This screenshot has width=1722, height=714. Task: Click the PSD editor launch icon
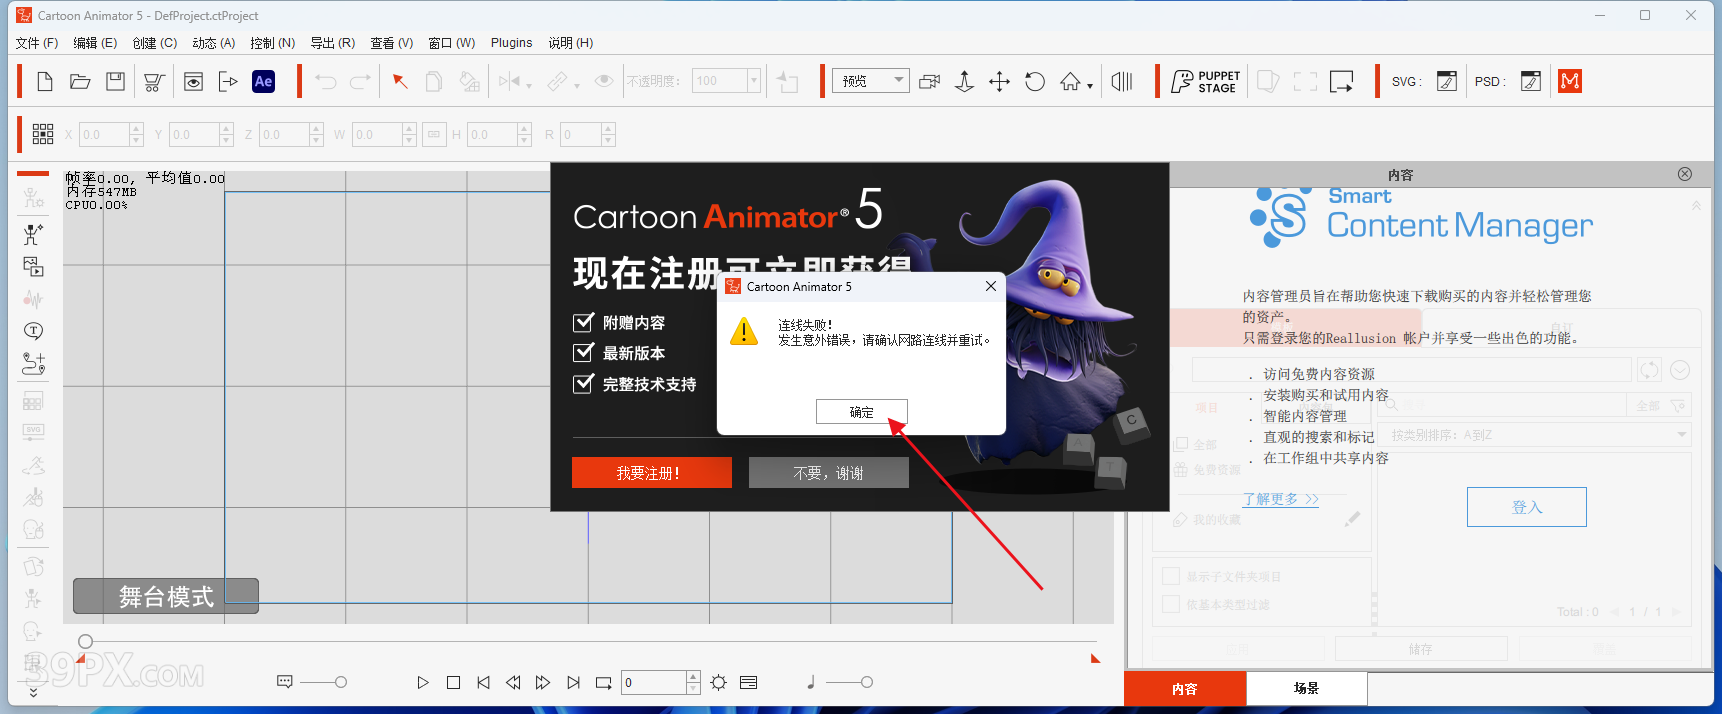point(1530,82)
